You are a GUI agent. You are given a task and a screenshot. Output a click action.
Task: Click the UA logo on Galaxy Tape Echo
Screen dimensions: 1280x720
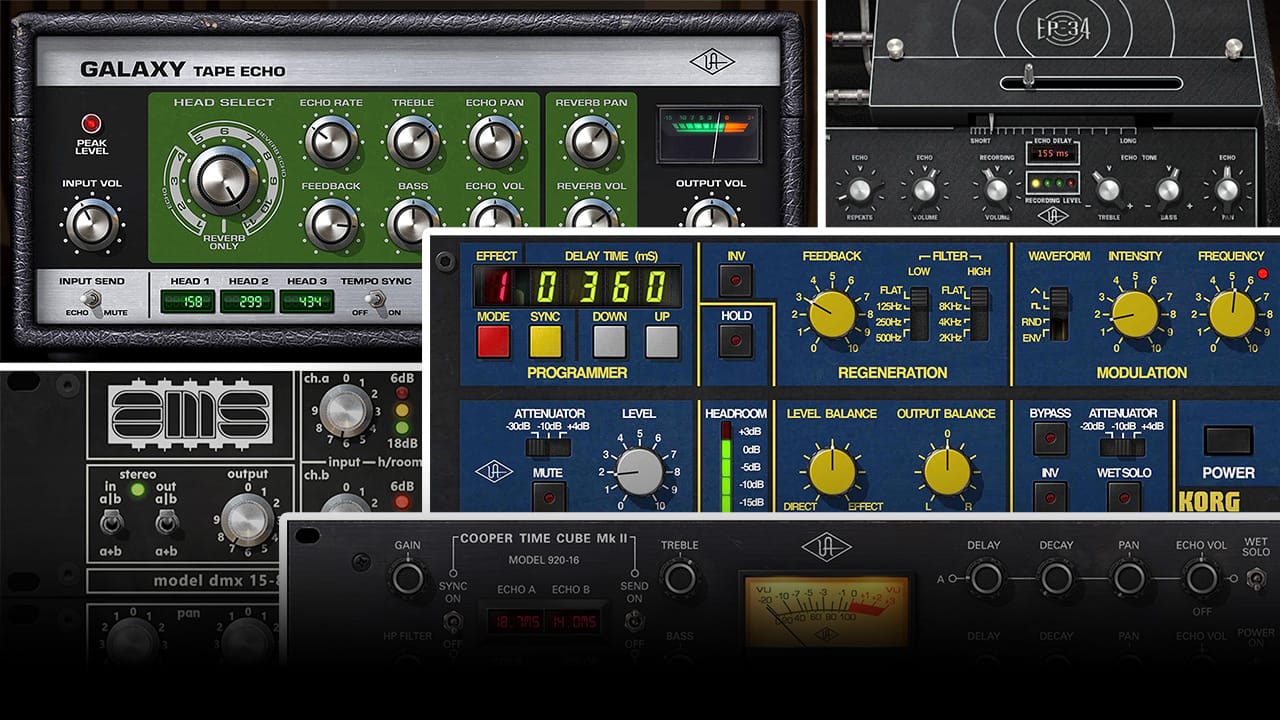(711, 63)
